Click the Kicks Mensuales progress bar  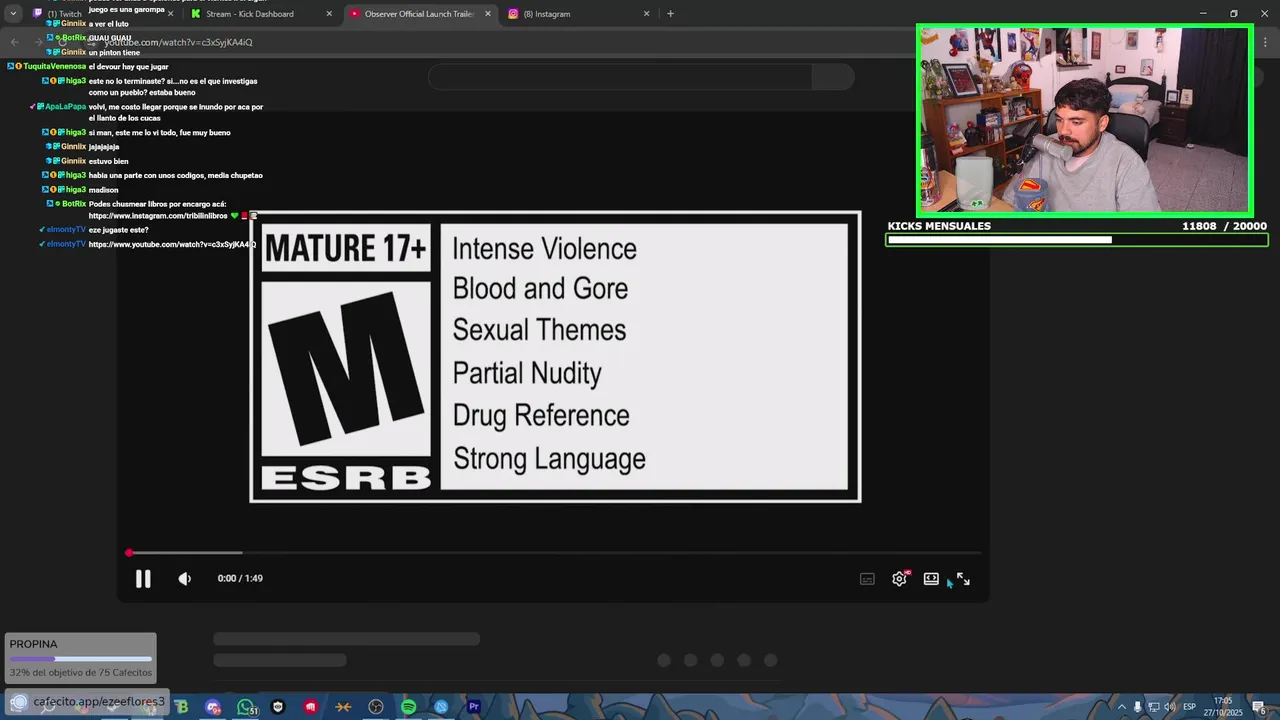pos(1077,240)
